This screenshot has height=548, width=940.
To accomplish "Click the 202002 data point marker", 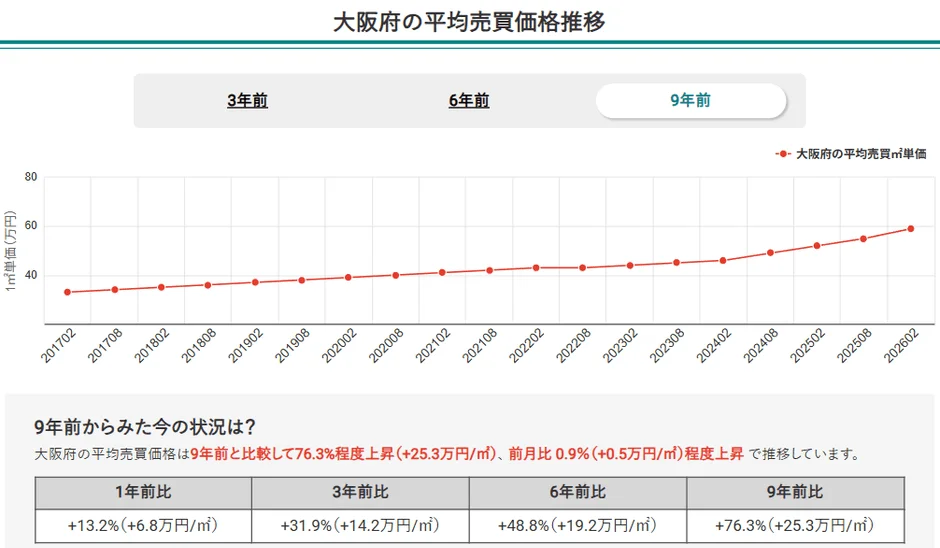I will 348,277.
